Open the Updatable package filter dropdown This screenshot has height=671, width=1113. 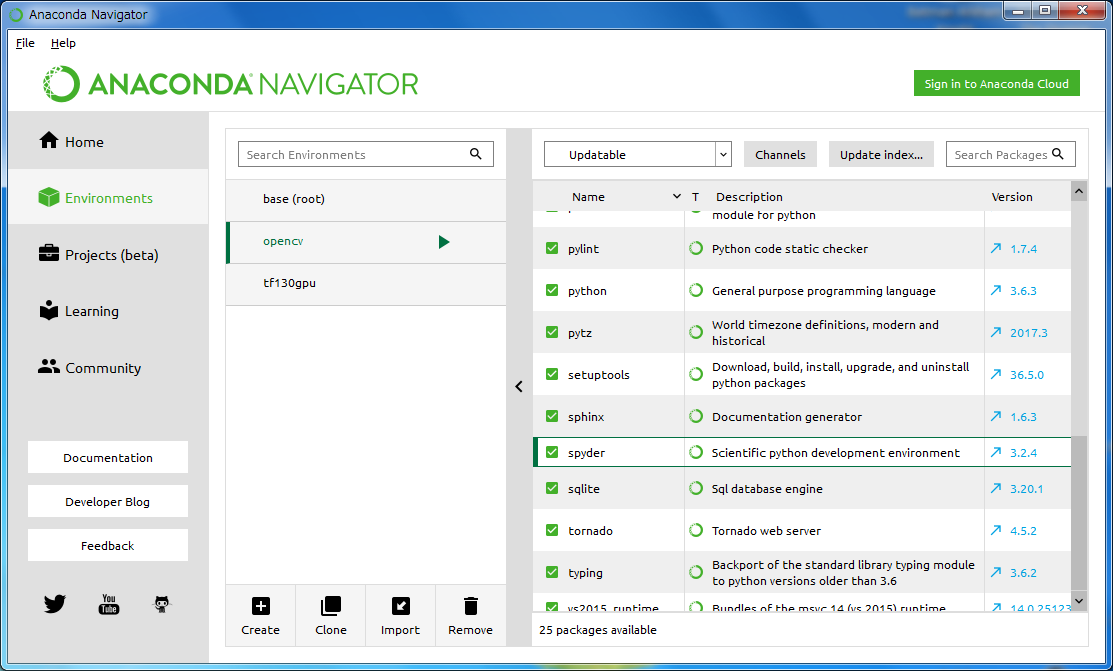[637, 154]
